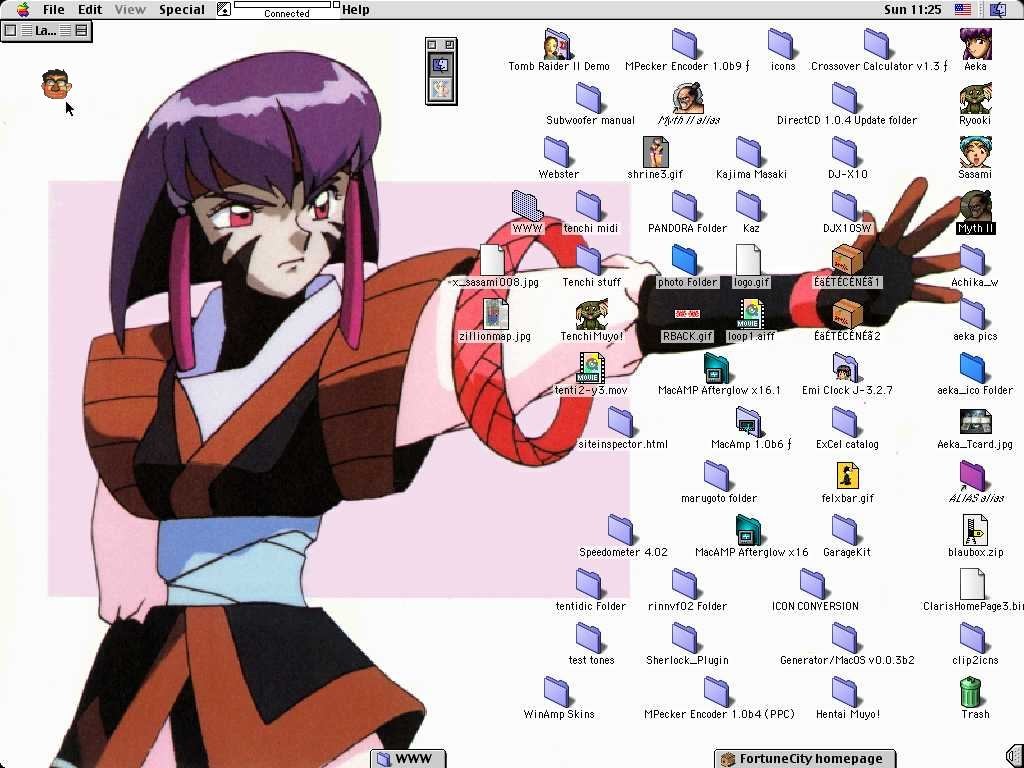Click the Trash icon
The image size is (1024, 768).
click(x=971, y=692)
